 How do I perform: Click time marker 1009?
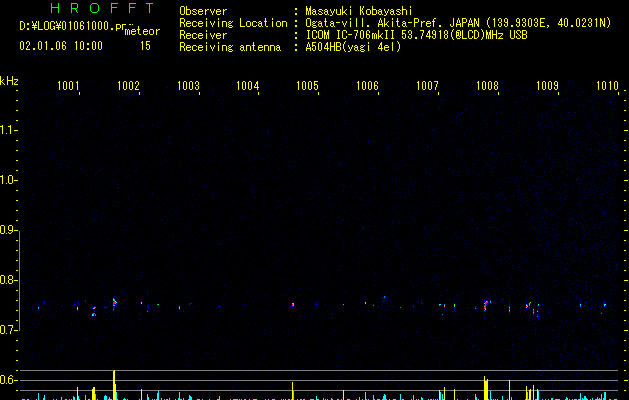click(547, 85)
